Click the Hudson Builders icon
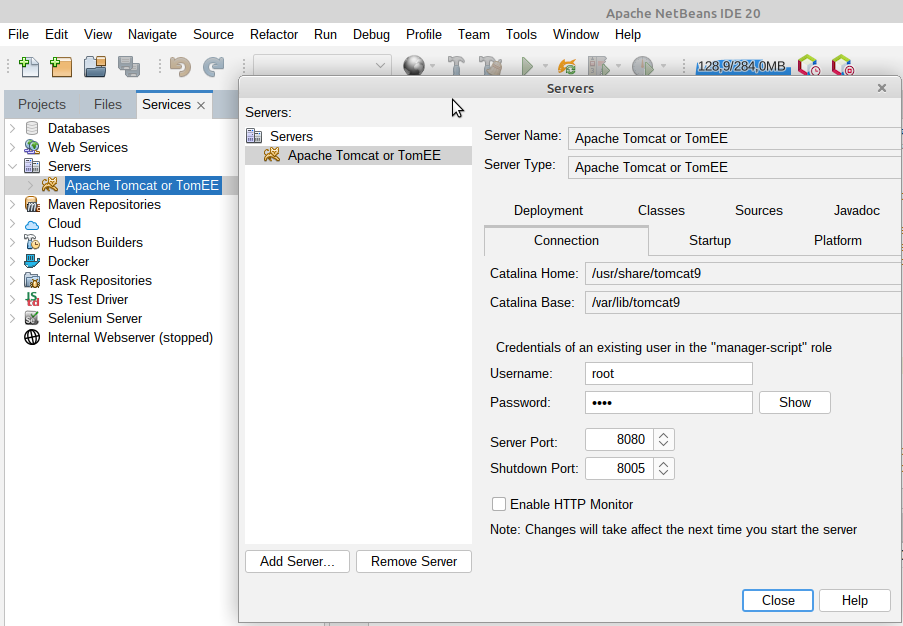This screenshot has width=903, height=626. click(x=32, y=242)
